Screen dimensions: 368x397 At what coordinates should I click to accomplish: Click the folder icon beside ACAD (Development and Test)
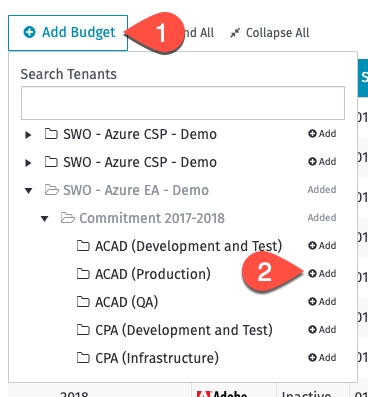point(83,246)
